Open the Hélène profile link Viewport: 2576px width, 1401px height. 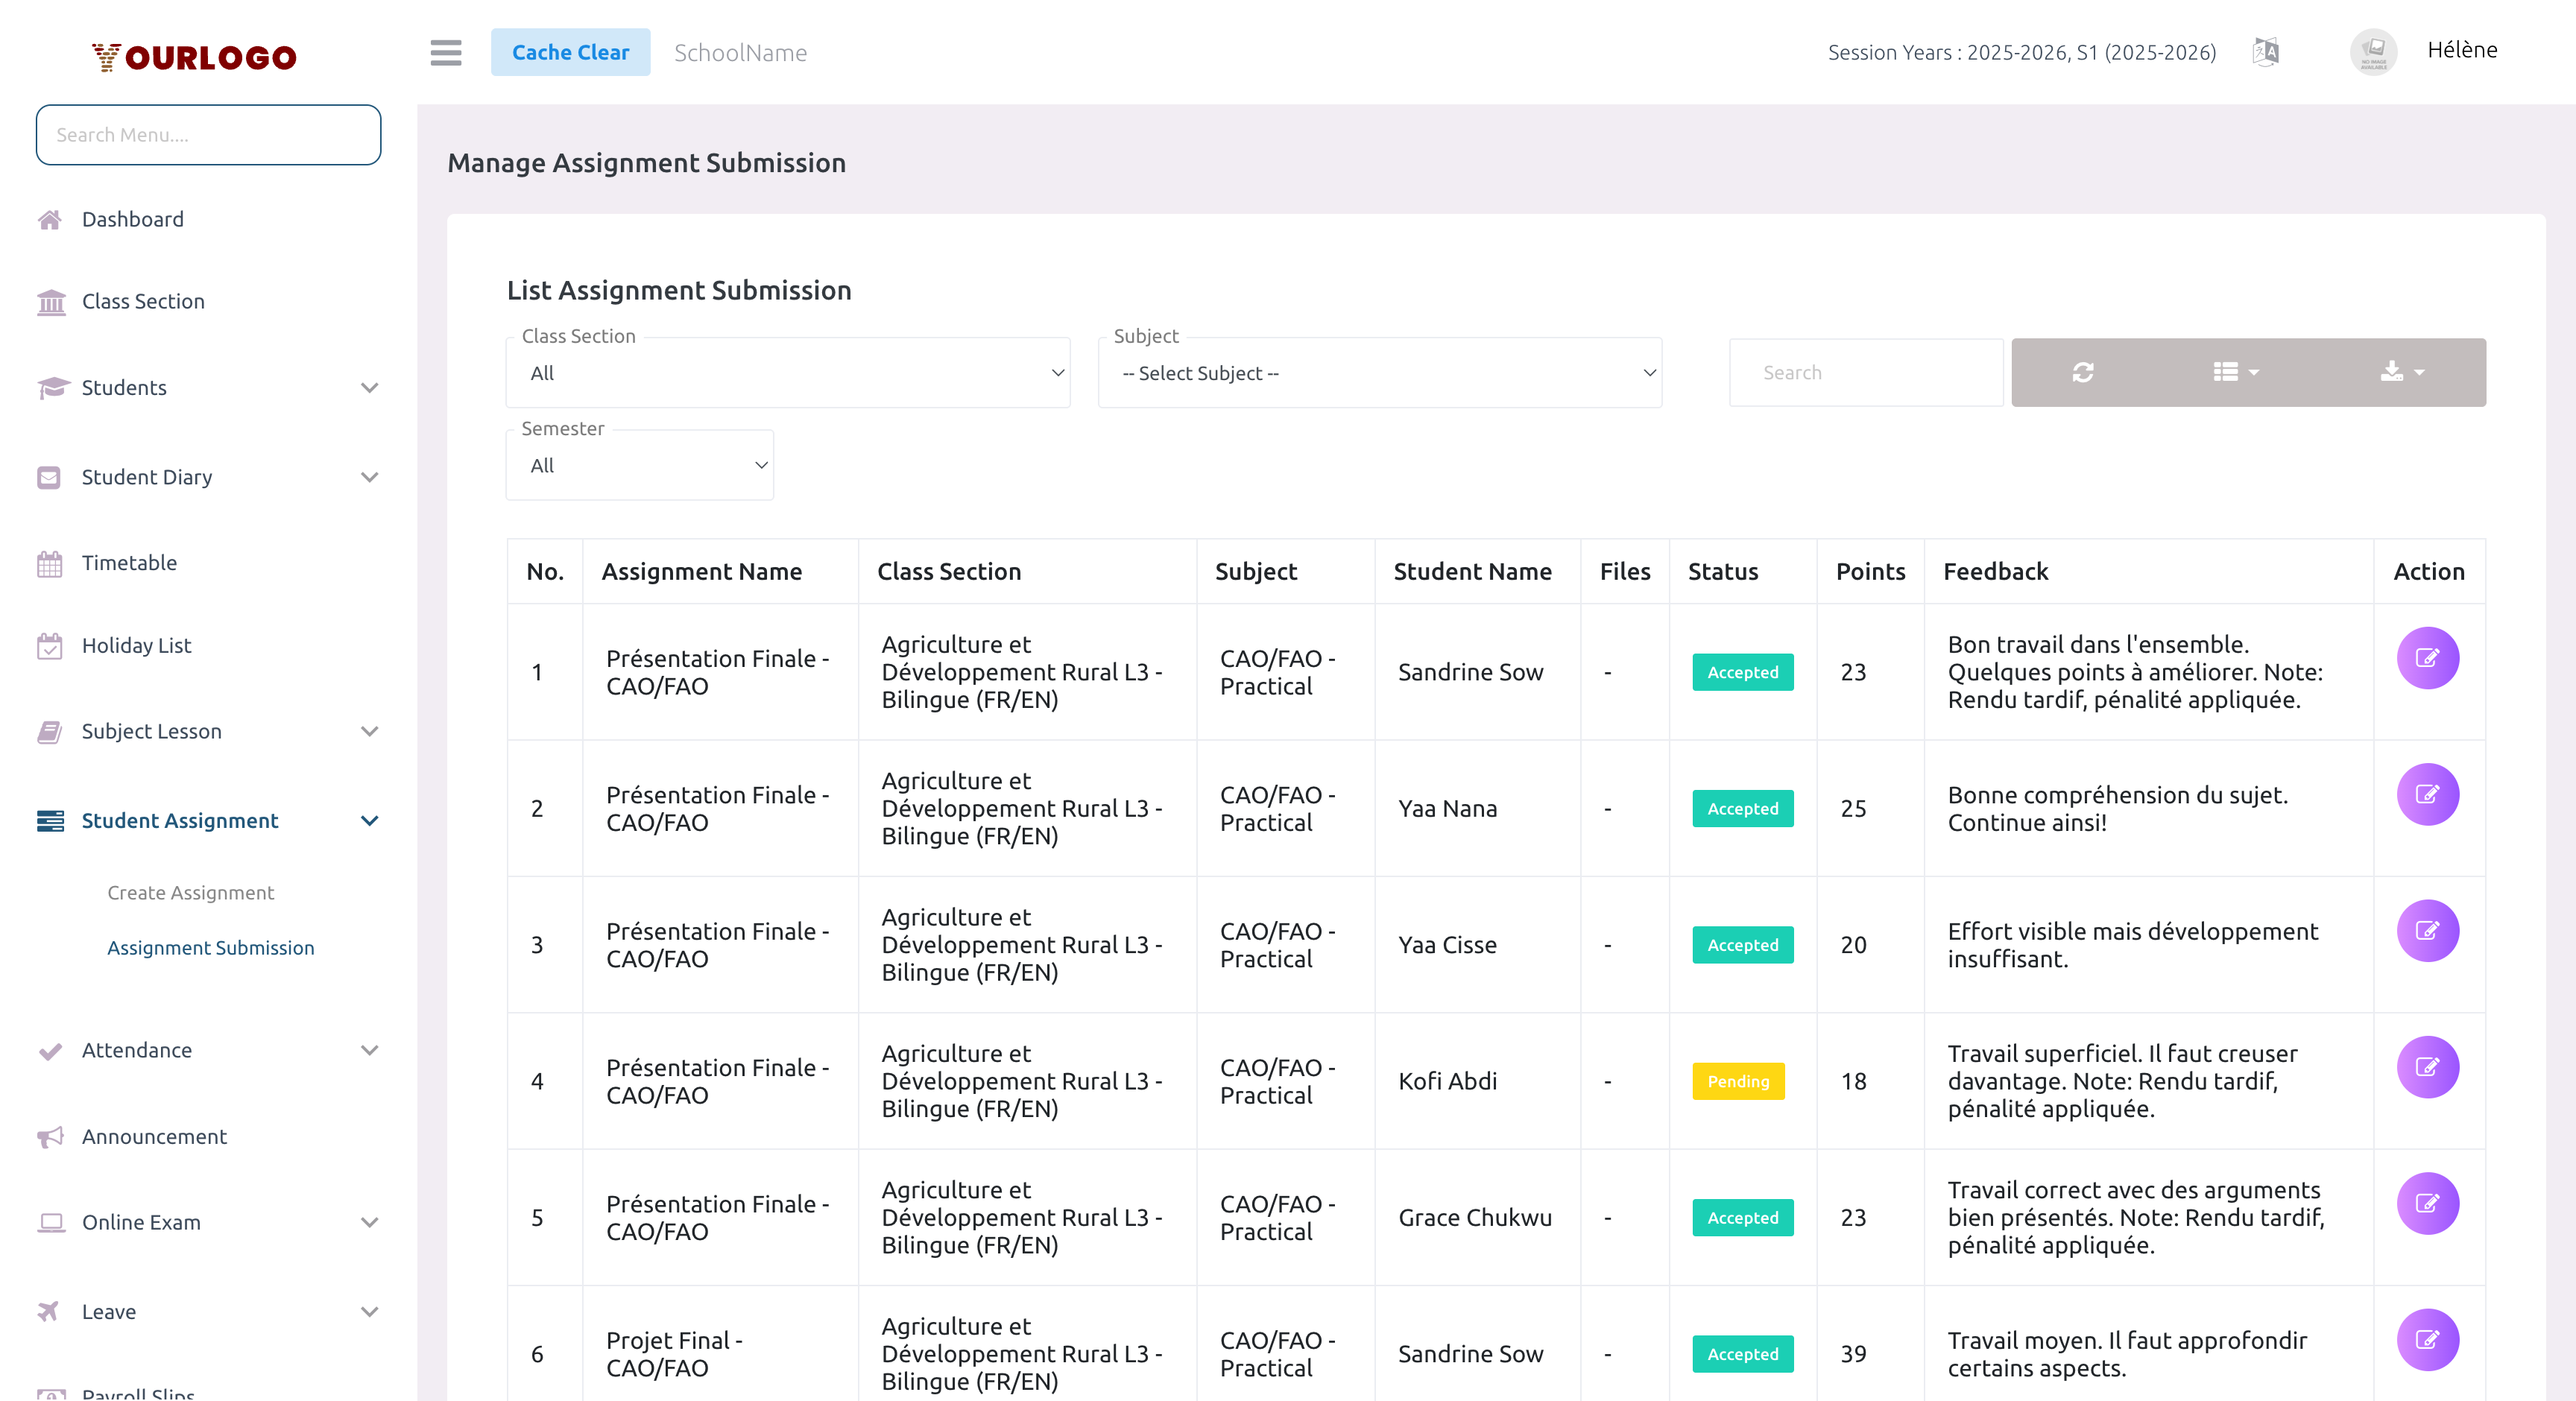tap(2462, 49)
